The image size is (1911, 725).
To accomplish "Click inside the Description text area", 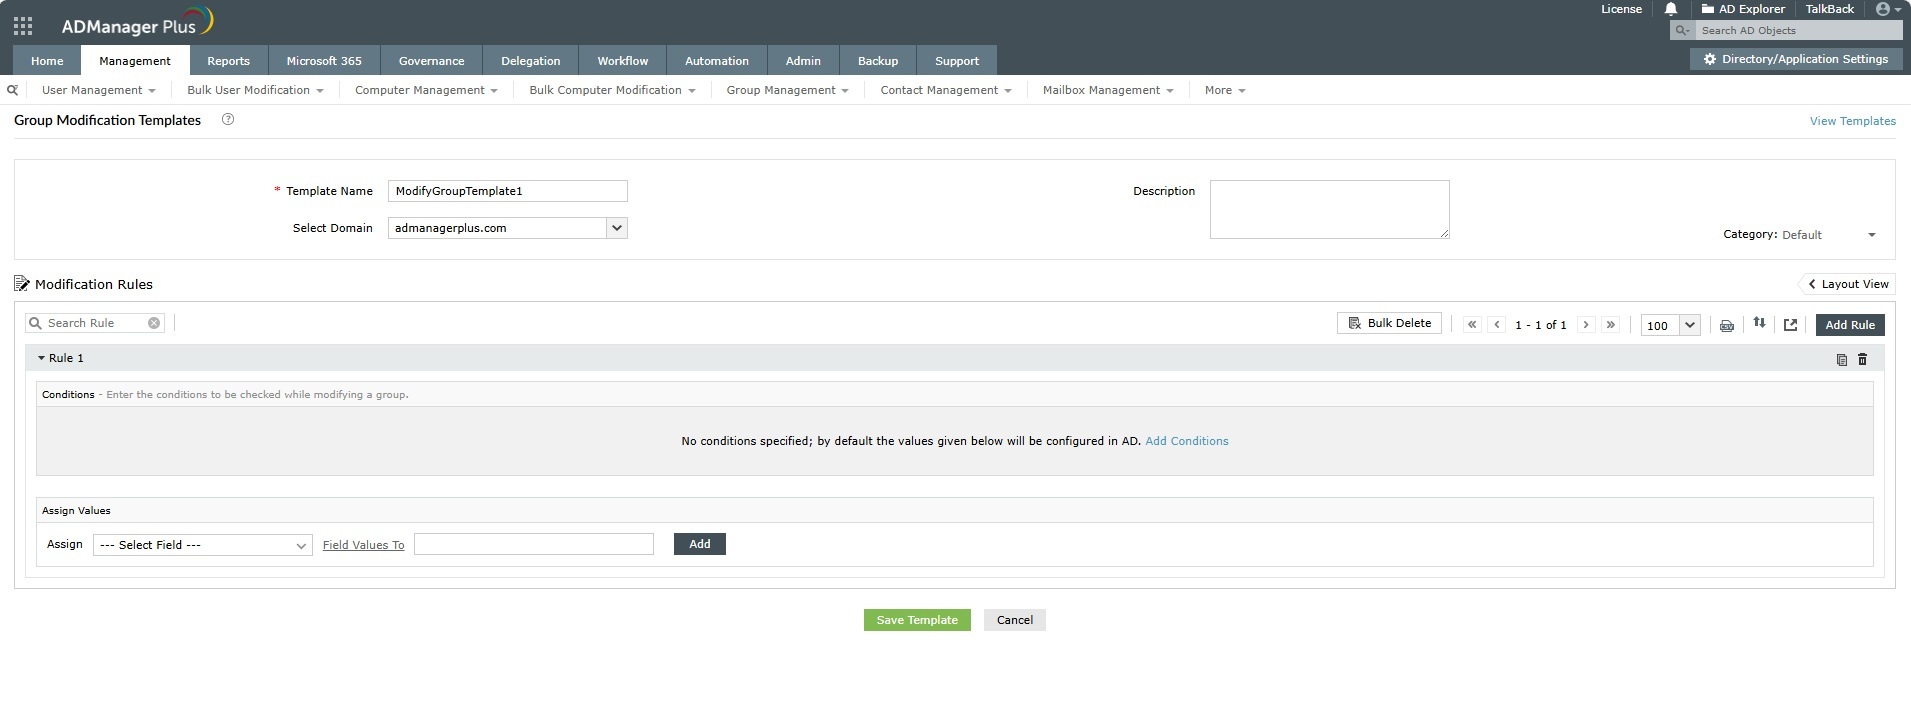I will click(x=1329, y=209).
